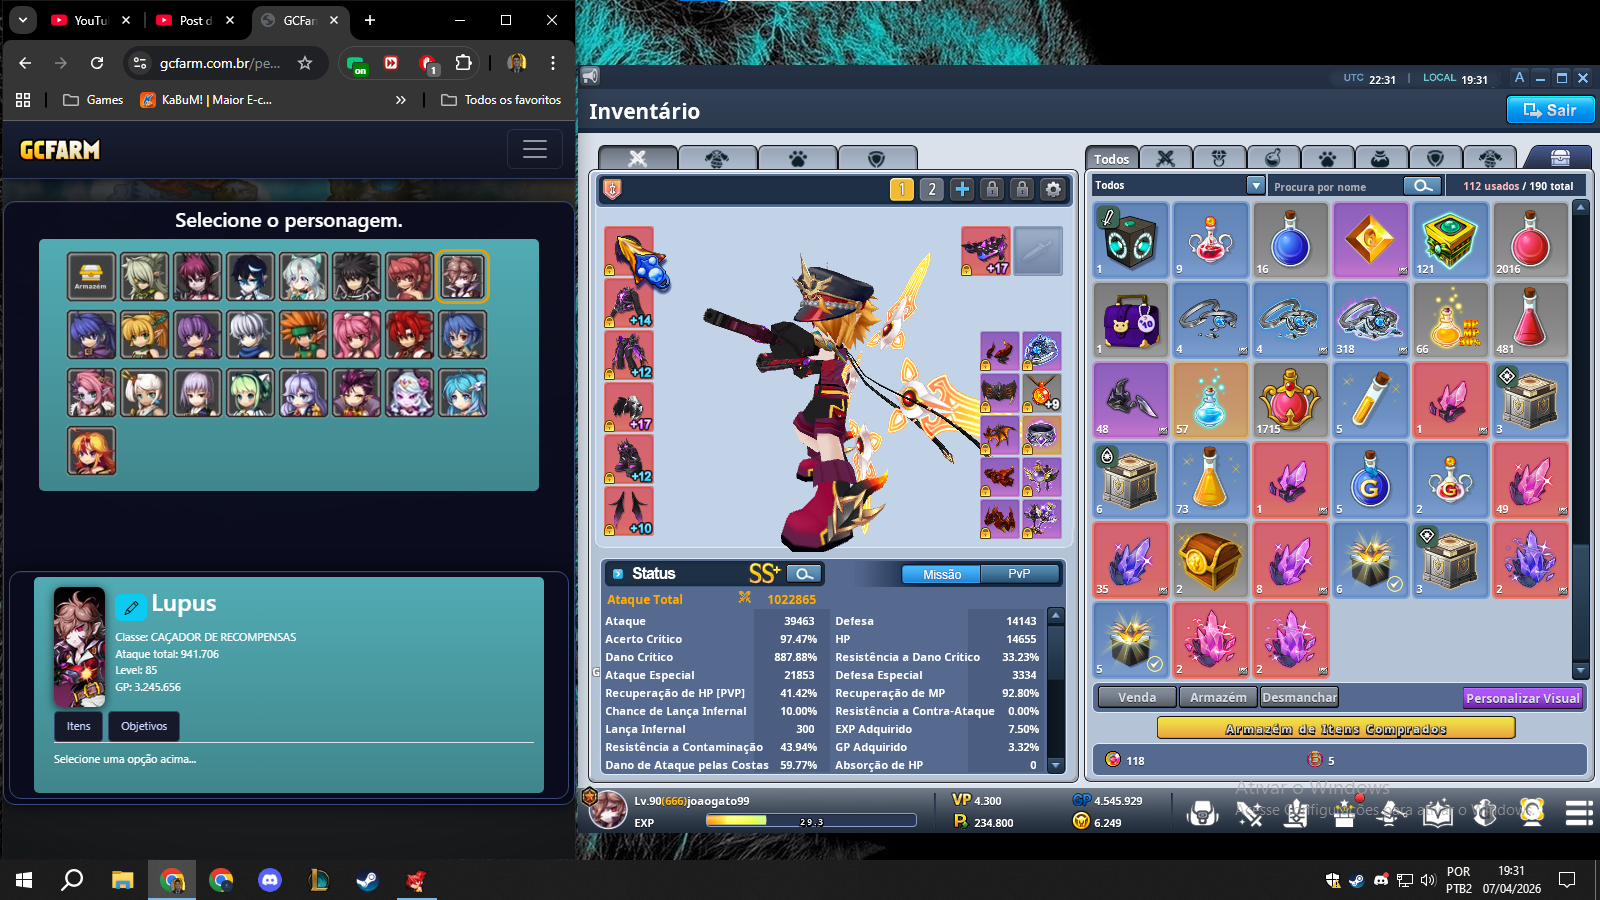
Task: Click the inventory scrollbar down arrow
Action: point(1581,670)
